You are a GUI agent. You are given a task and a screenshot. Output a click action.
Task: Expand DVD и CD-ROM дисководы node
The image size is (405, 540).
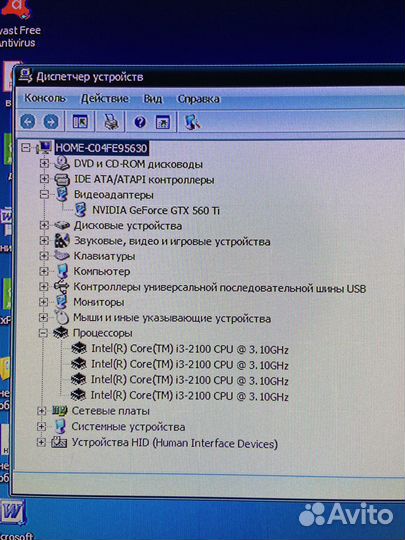[44, 163]
